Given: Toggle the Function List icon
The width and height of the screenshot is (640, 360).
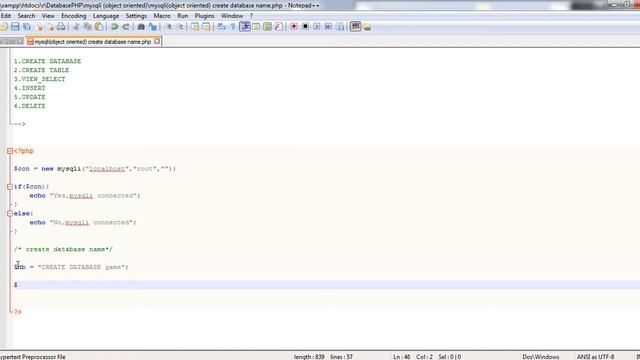Looking at the screenshot, I should tap(278, 27).
